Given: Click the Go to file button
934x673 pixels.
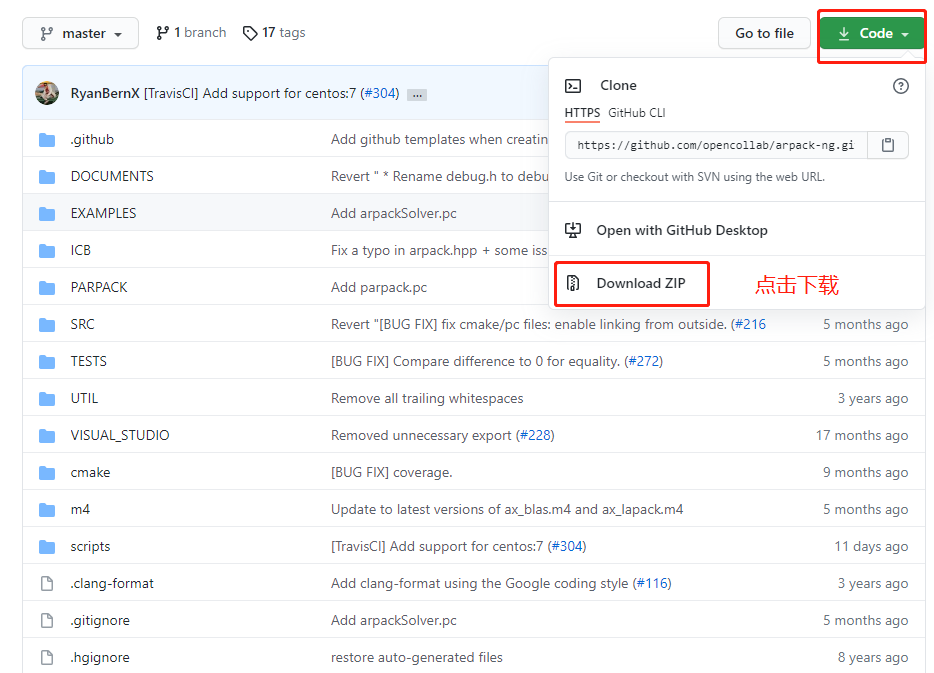Looking at the screenshot, I should click(764, 33).
